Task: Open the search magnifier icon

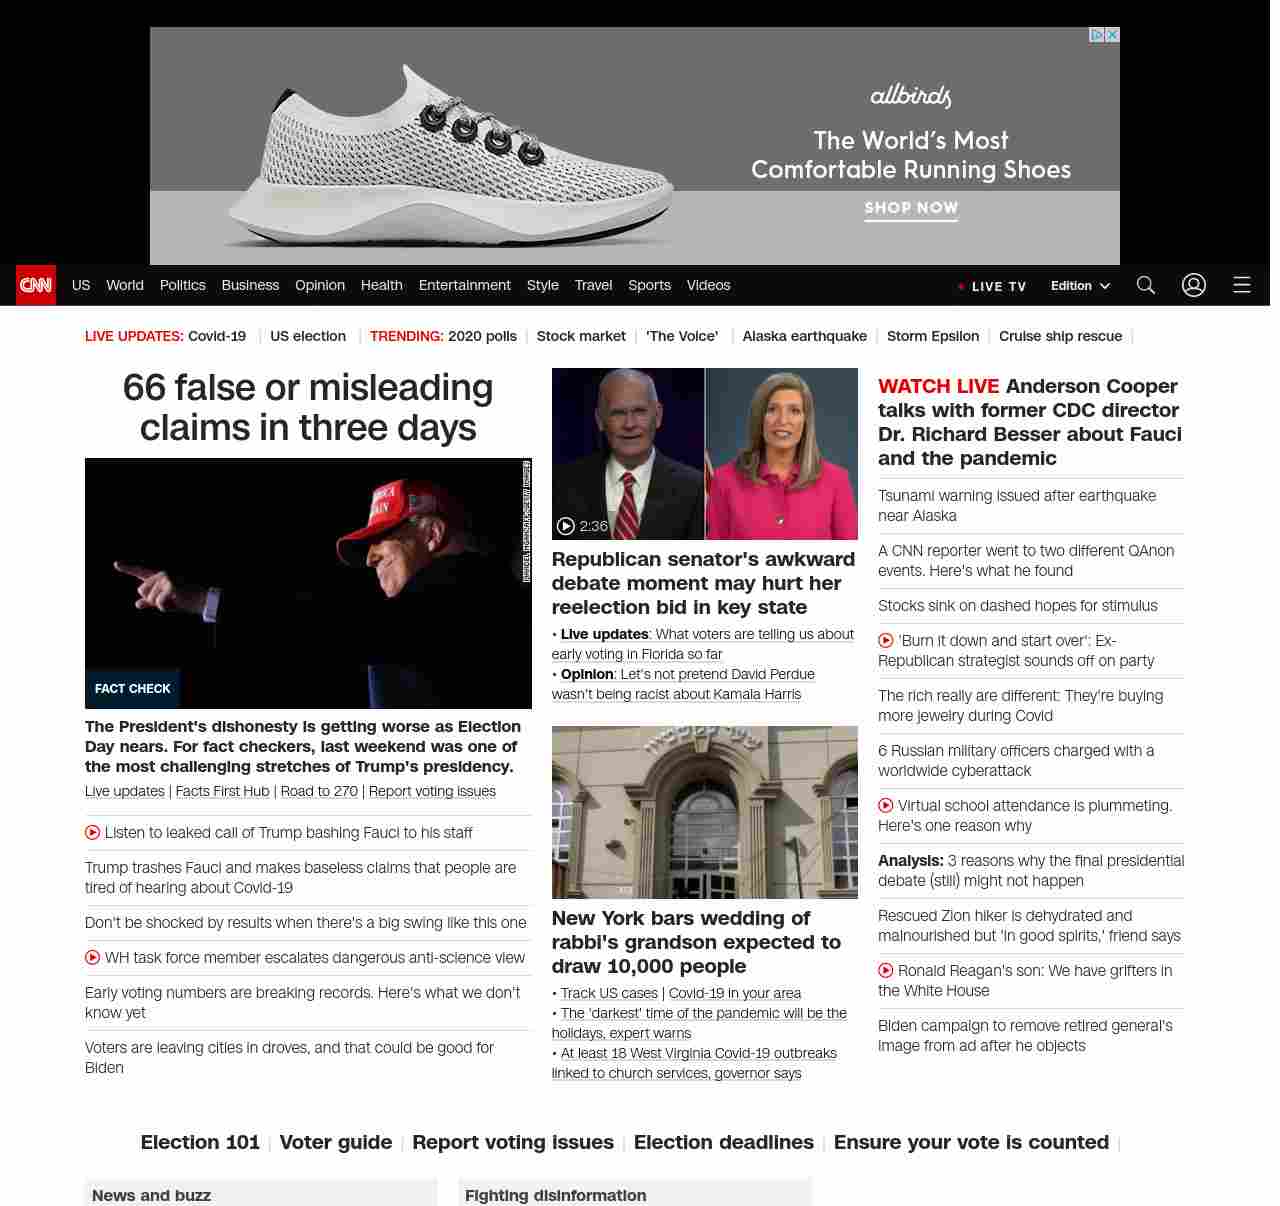Action: (x=1146, y=285)
